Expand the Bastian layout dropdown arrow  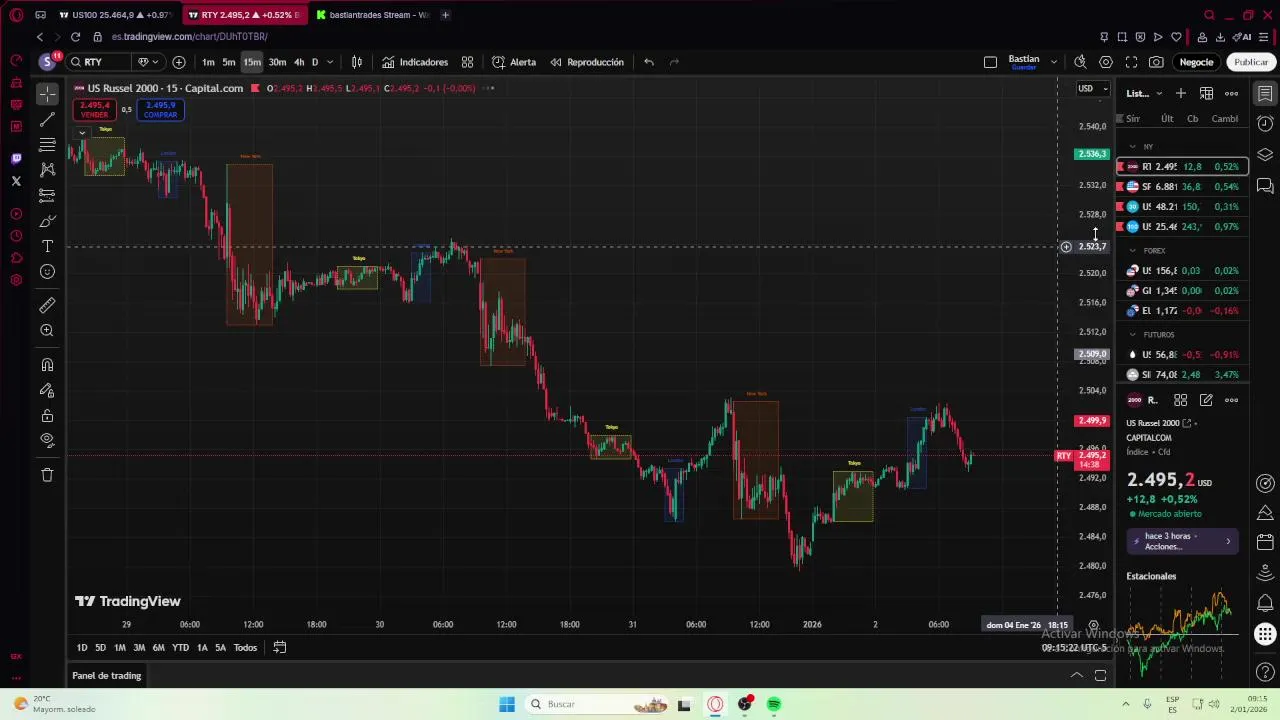pyautogui.click(x=1054, y=62)
